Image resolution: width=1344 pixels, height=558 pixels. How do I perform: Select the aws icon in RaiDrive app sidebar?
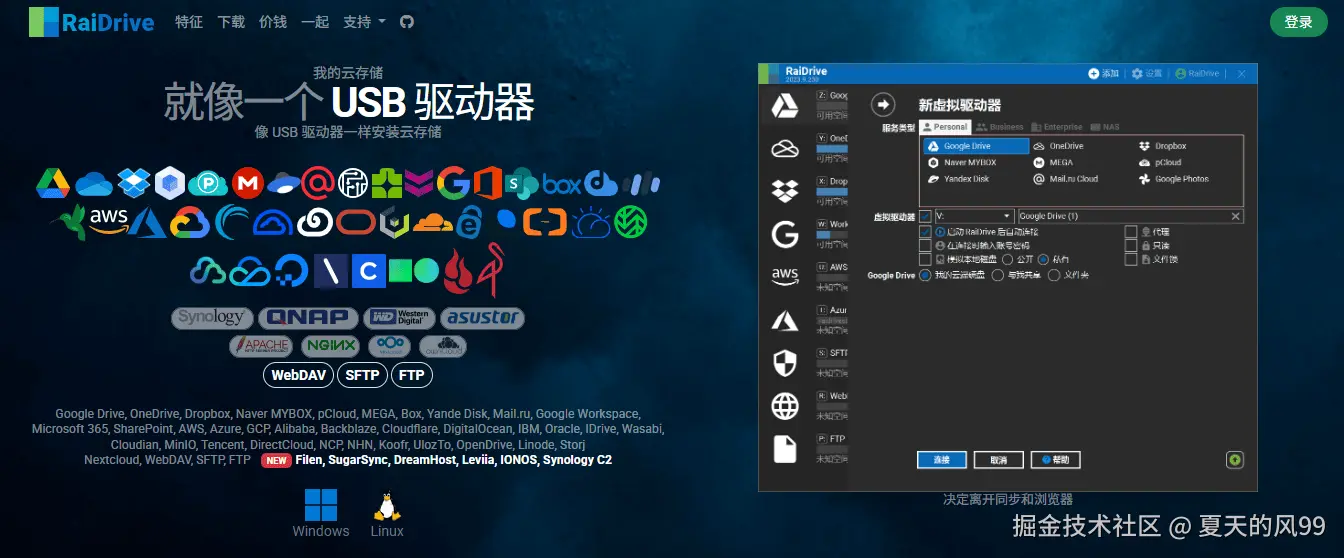tap(785, 276)
